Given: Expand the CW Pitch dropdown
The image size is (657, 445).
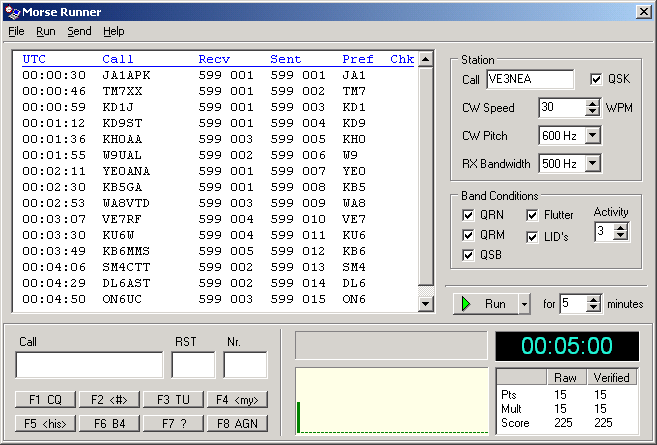Looking at the screenshot, I should tap(592, 135).
